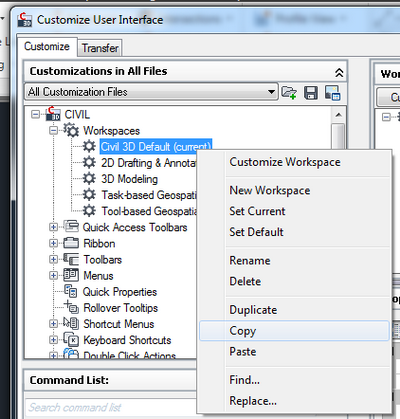The width and height of the screenshot is (400, 419).
Task: Click the Search command list field
Action: 111,407
